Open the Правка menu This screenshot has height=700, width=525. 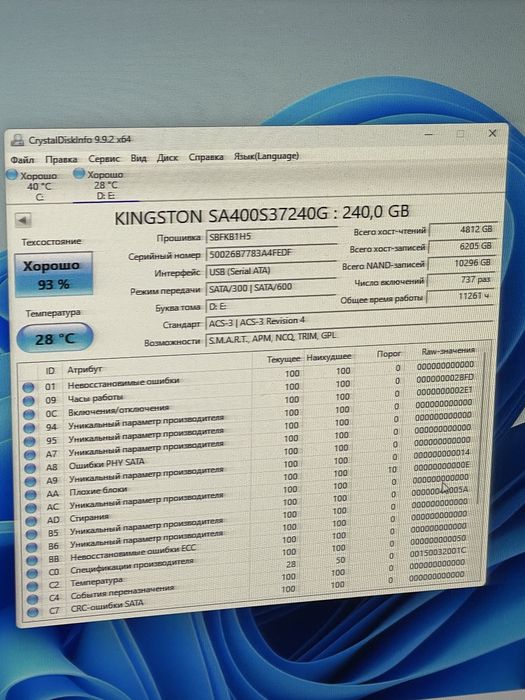click(x=61, y=159)
